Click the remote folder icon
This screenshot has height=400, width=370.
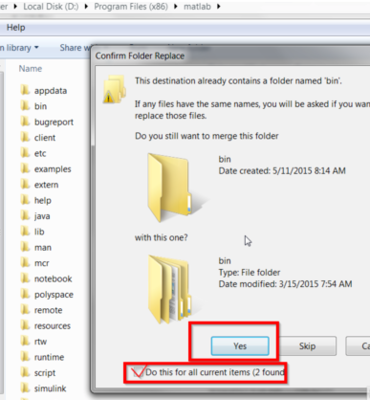point(25,310)
